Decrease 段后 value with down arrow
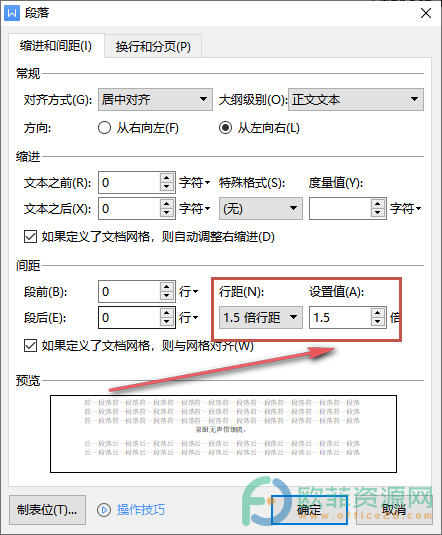Screen dimensions: 442x535 (167, 322)
